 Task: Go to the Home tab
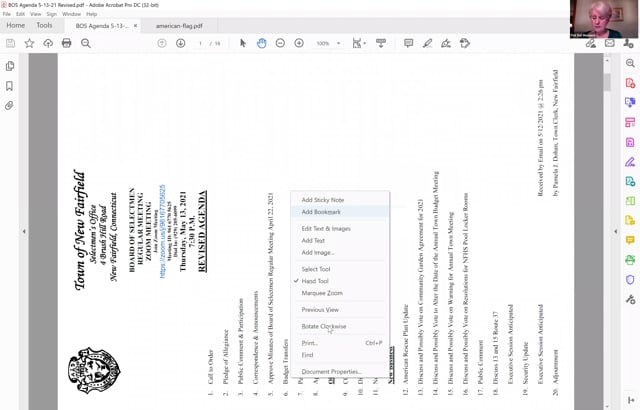coord(16,25)
